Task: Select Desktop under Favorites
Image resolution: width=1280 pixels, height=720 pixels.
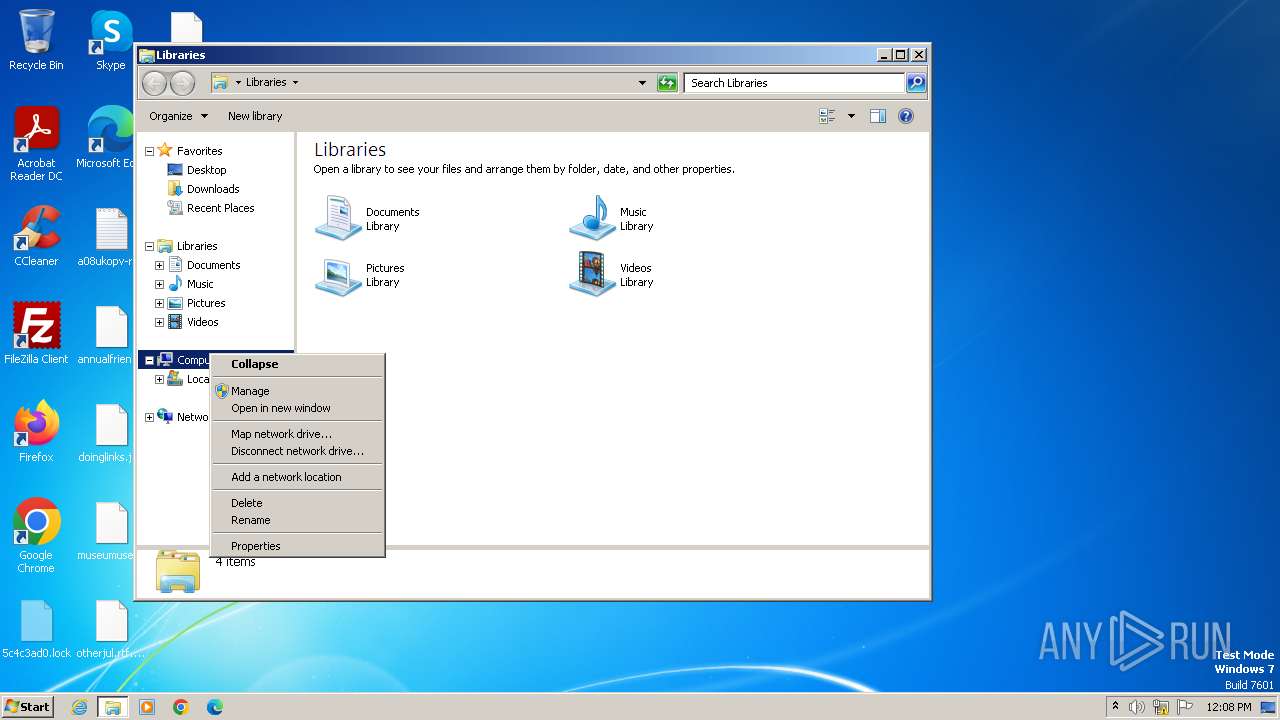Action: [197, 170]
